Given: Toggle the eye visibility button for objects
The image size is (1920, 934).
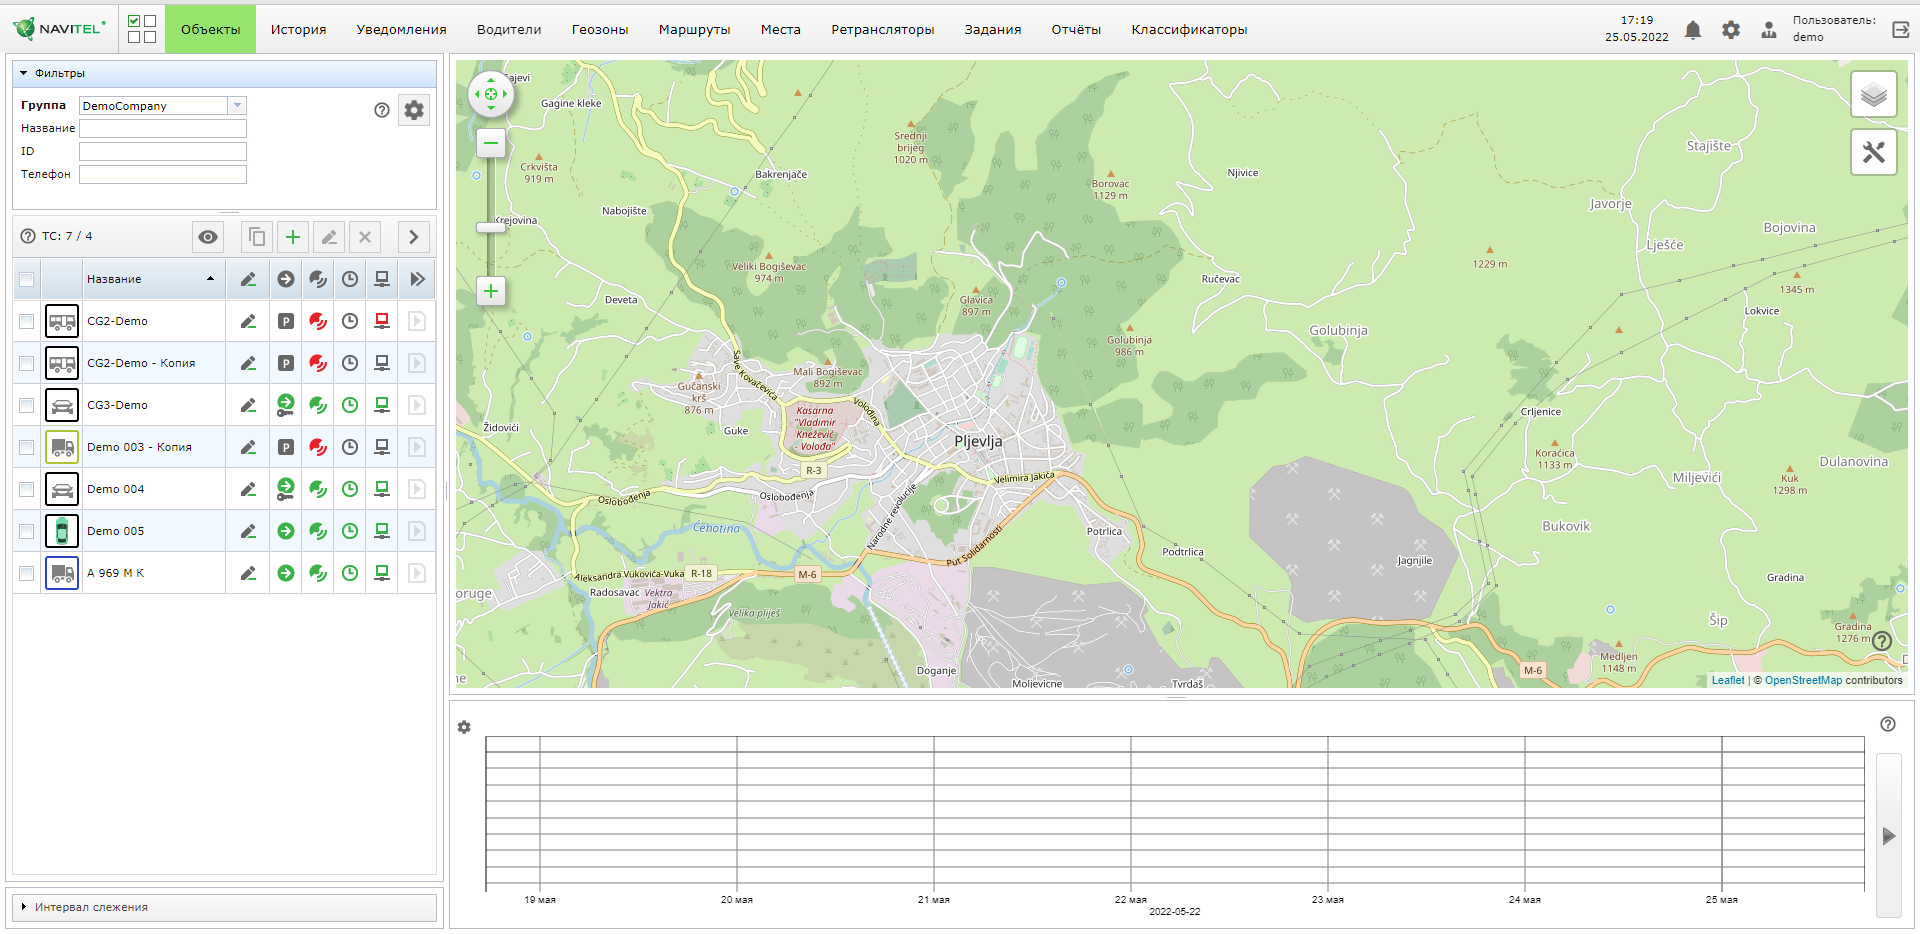Looking at the screenshot, I should pyautogui.click(x=208, y=237).
